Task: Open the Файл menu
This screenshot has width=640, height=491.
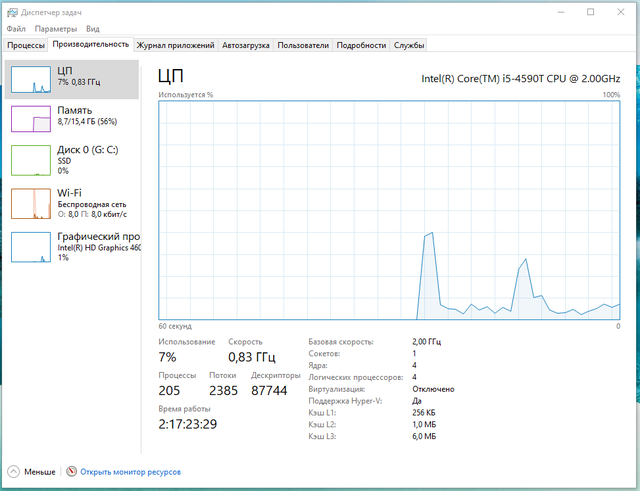Action: click(x=16, y=29)
